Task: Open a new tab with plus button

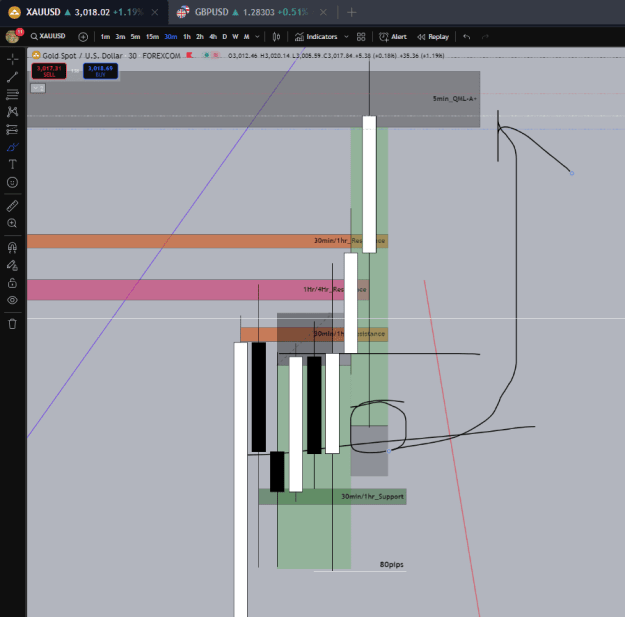Action: pos(352,12)
